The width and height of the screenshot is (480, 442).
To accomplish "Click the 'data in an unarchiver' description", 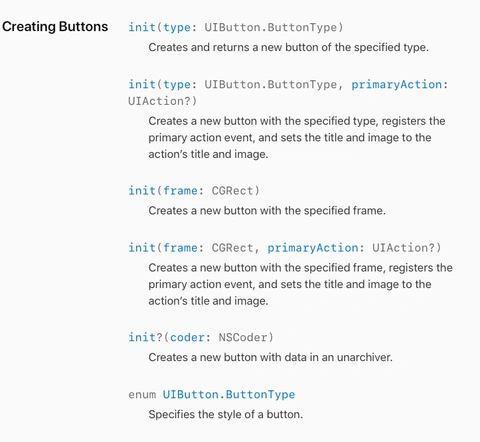I will (x=270, y=357).
